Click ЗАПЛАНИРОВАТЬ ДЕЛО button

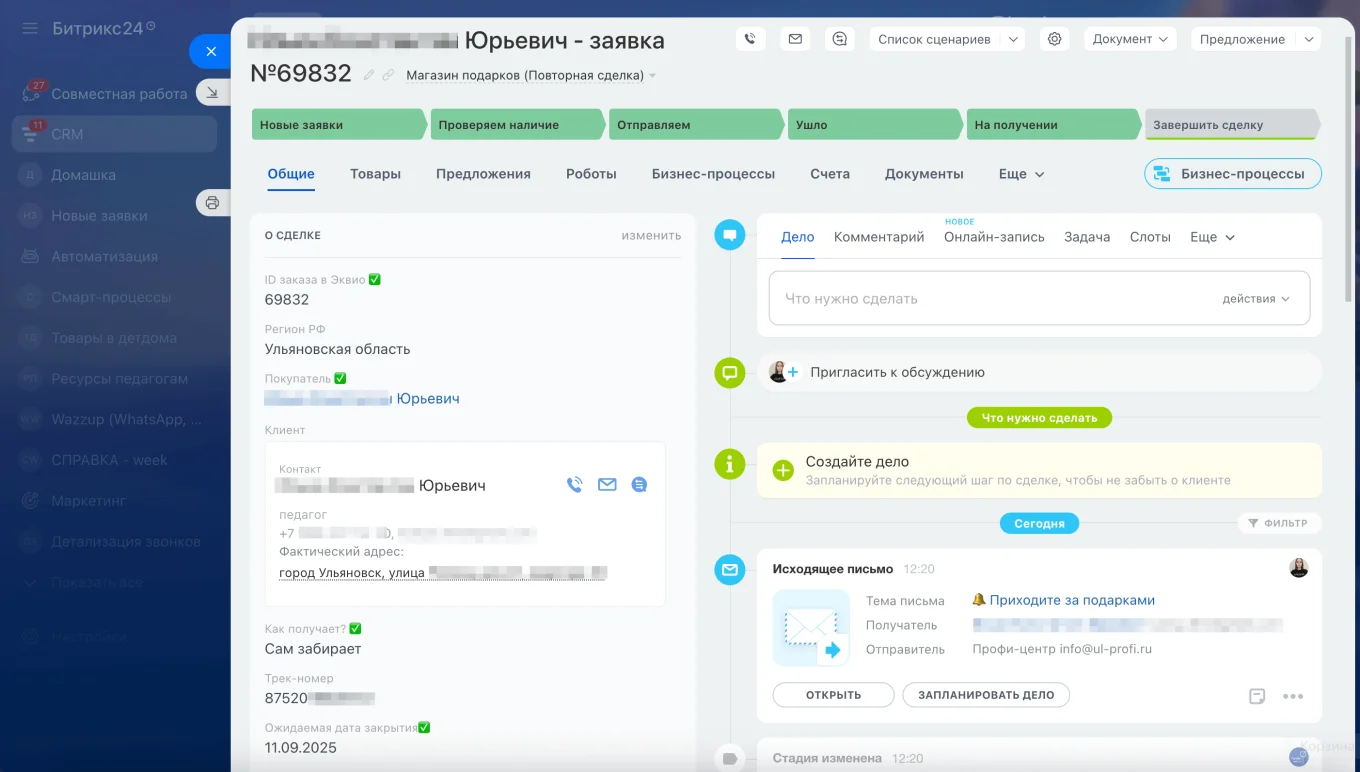coord(986,695)
